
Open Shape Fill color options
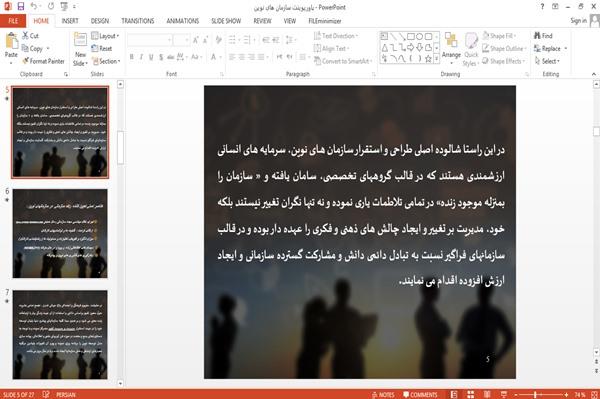499,36
